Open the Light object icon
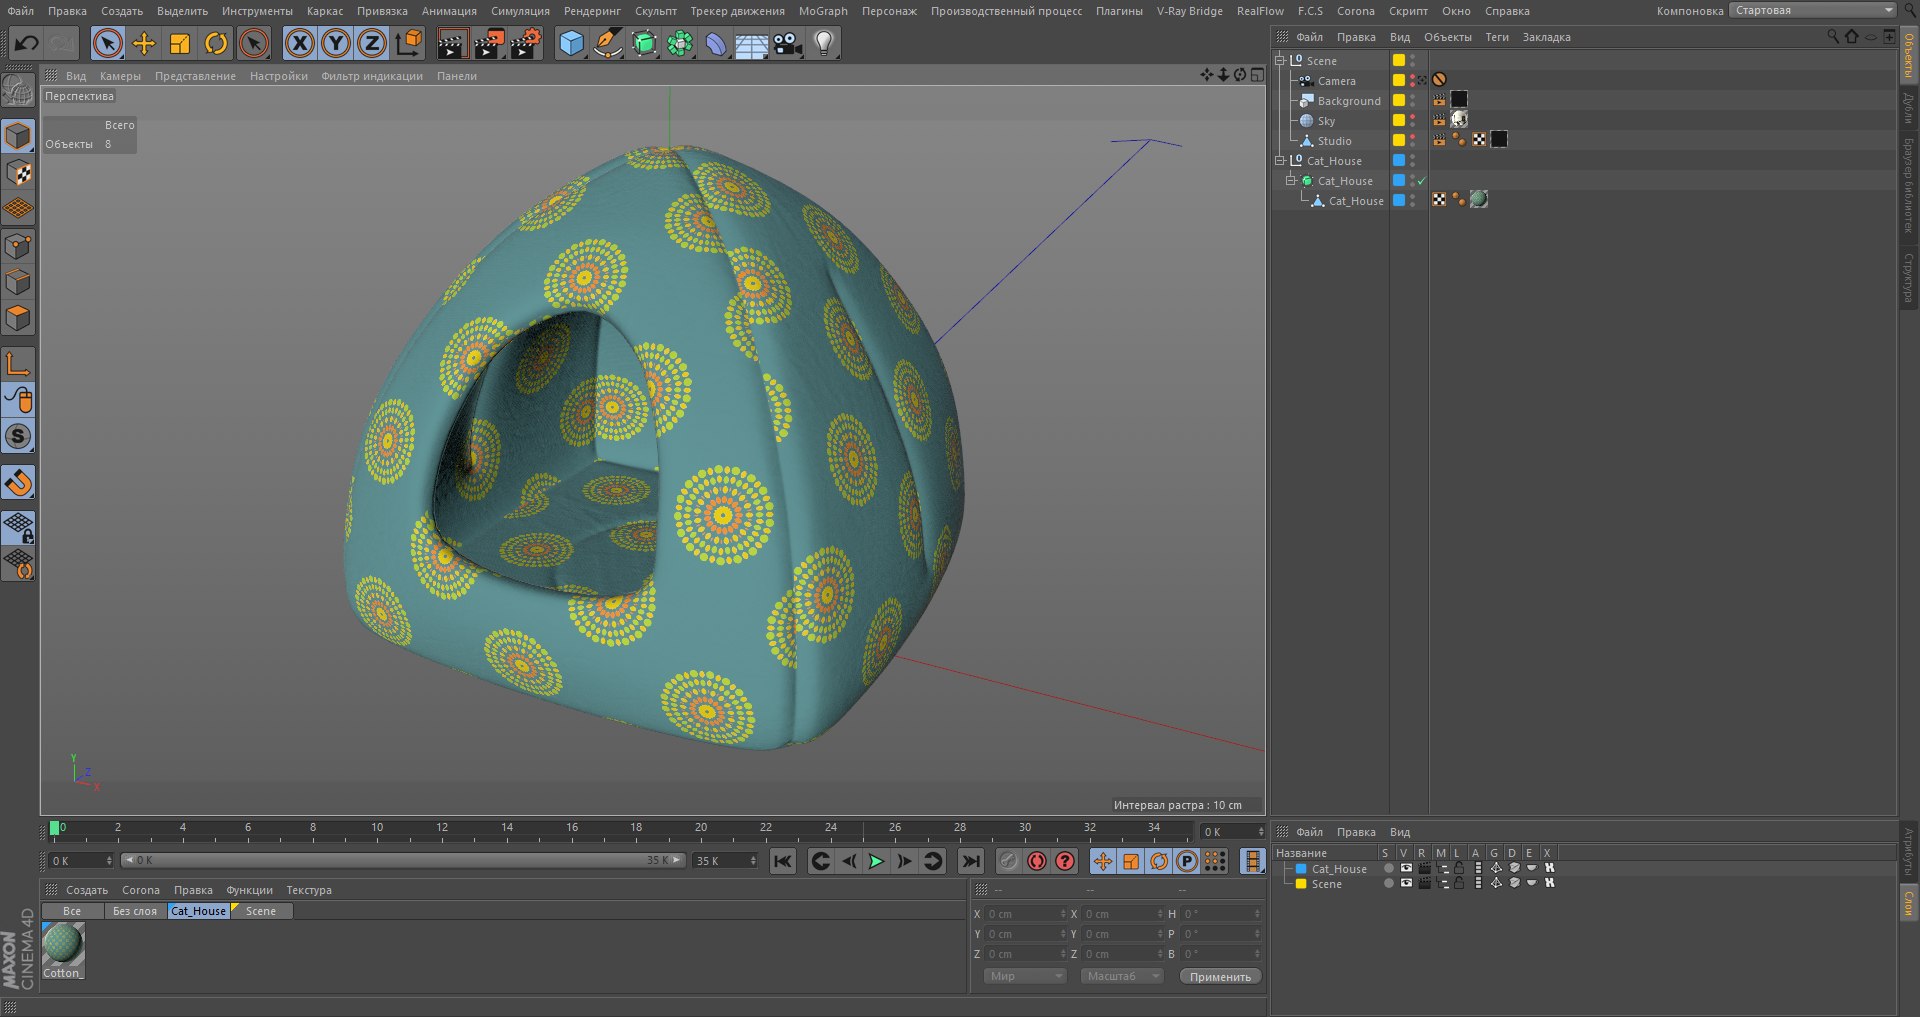The width and height of the screenshot is (1920, 1017). pyautogui.click(x=823, y=43)
